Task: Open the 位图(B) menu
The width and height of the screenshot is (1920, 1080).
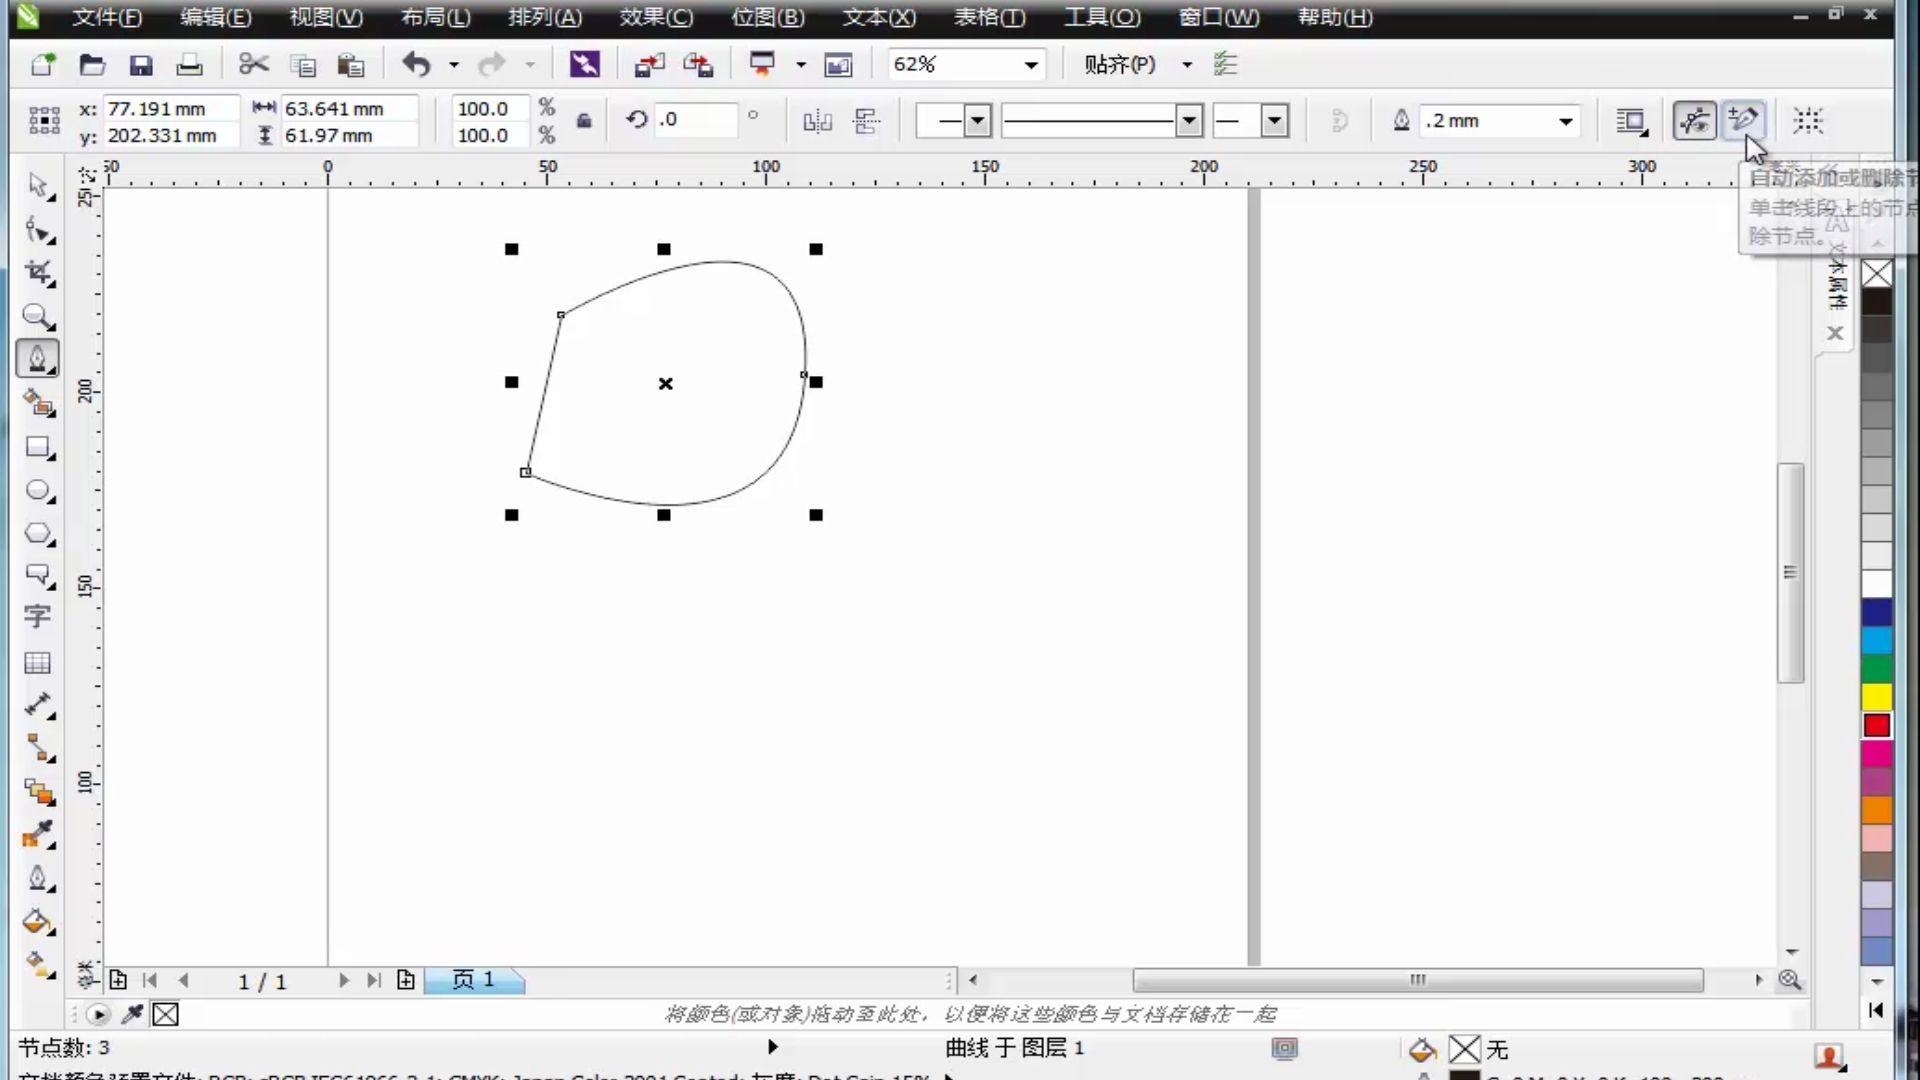Action: tap(767, 17)
